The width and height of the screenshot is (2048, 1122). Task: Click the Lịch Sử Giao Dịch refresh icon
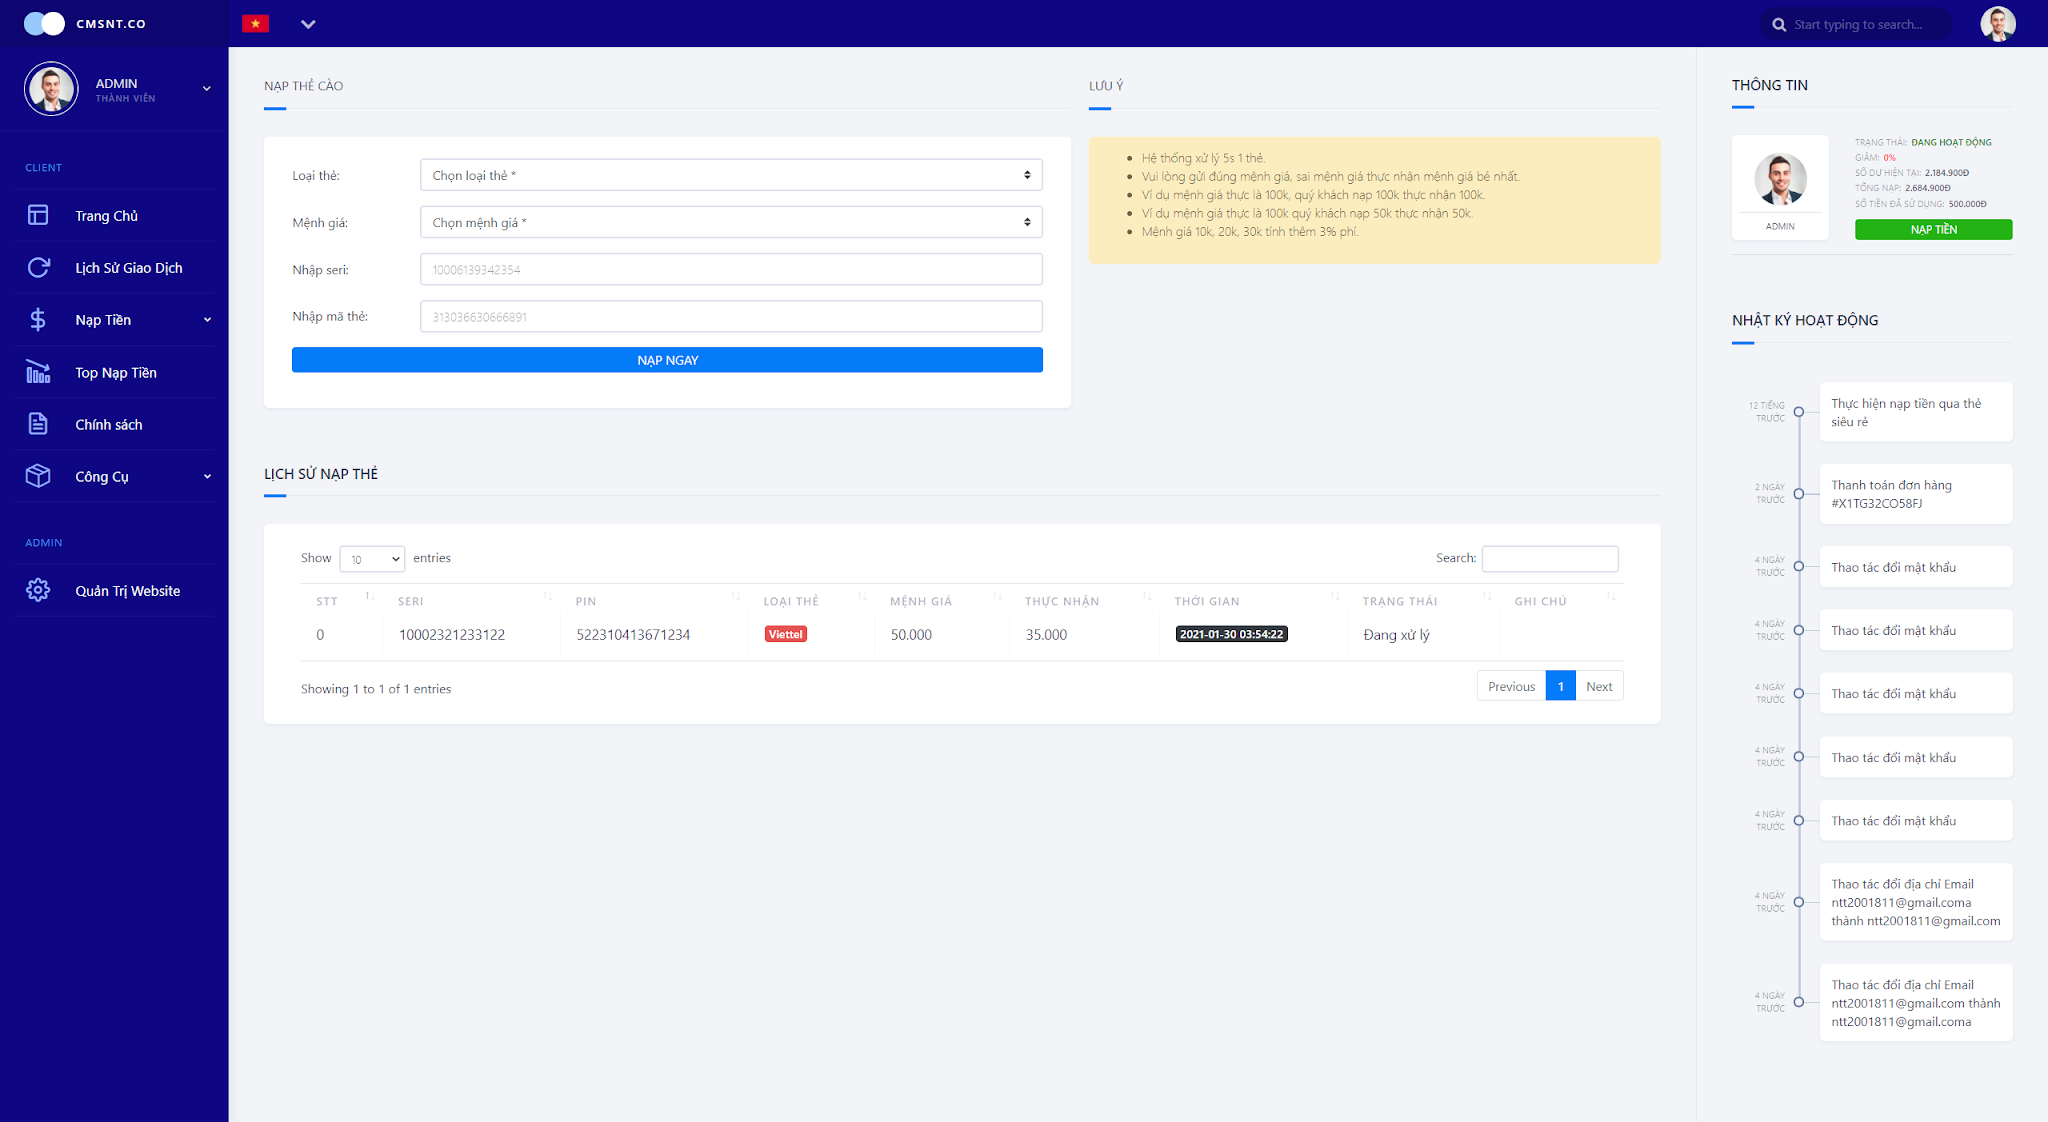(38, 267)
